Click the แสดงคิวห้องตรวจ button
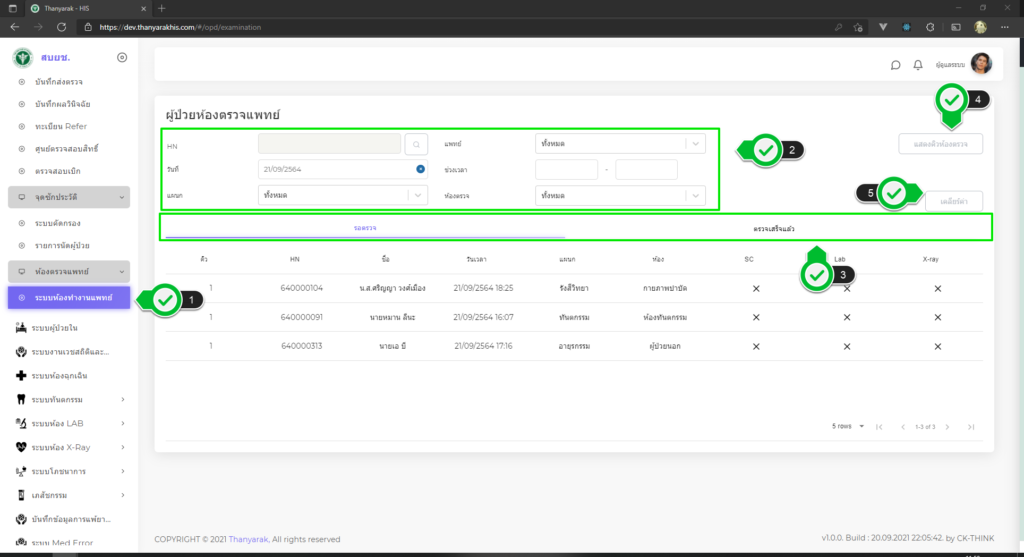Image resolution: width=1024 pixels, height=557 pixels. pos(940,144)
